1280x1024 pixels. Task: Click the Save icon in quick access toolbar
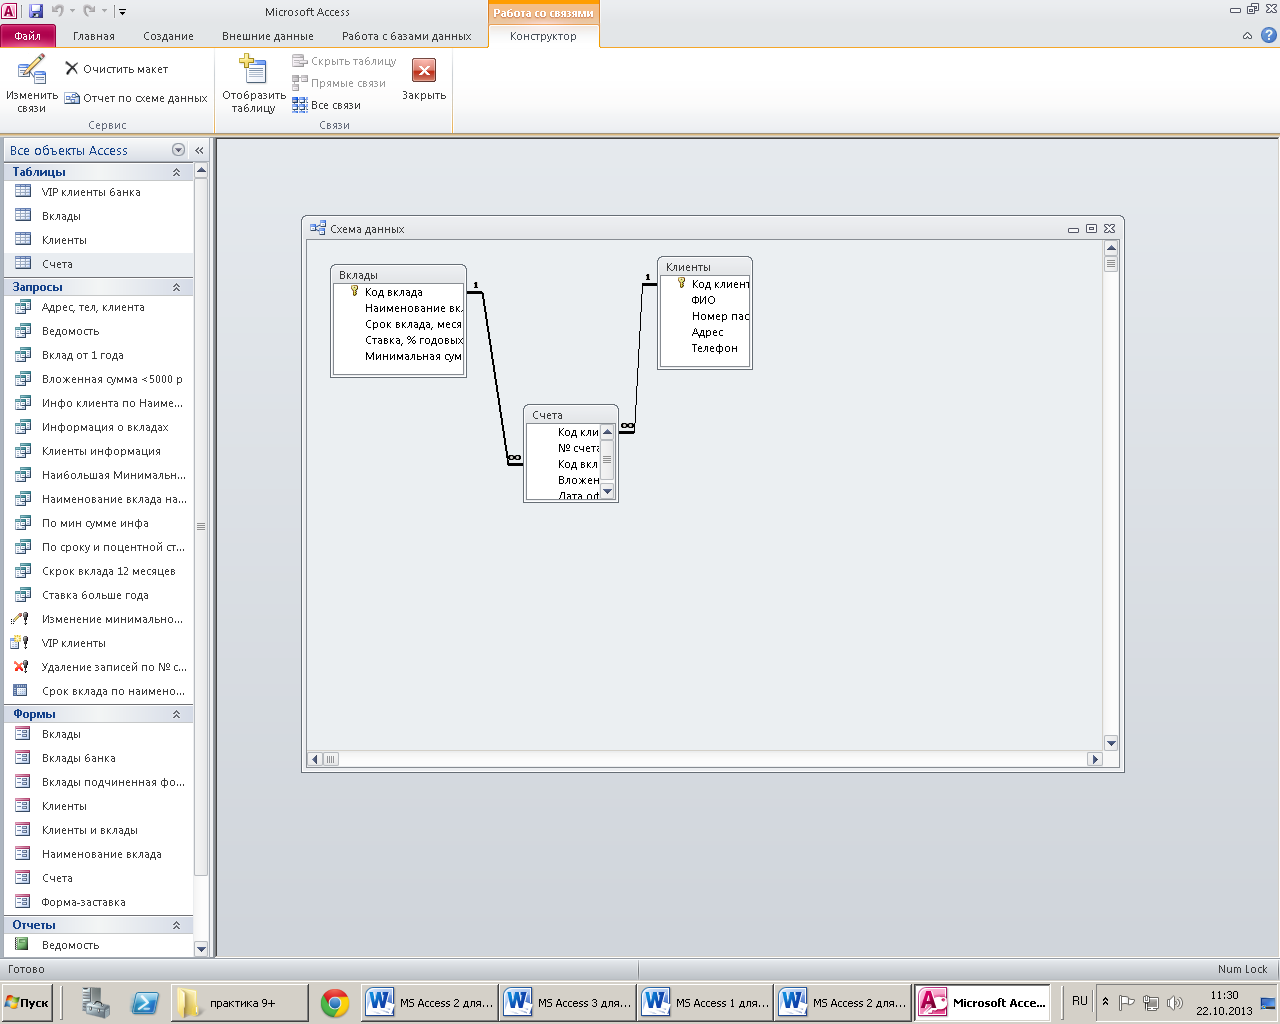click(36, 11)
